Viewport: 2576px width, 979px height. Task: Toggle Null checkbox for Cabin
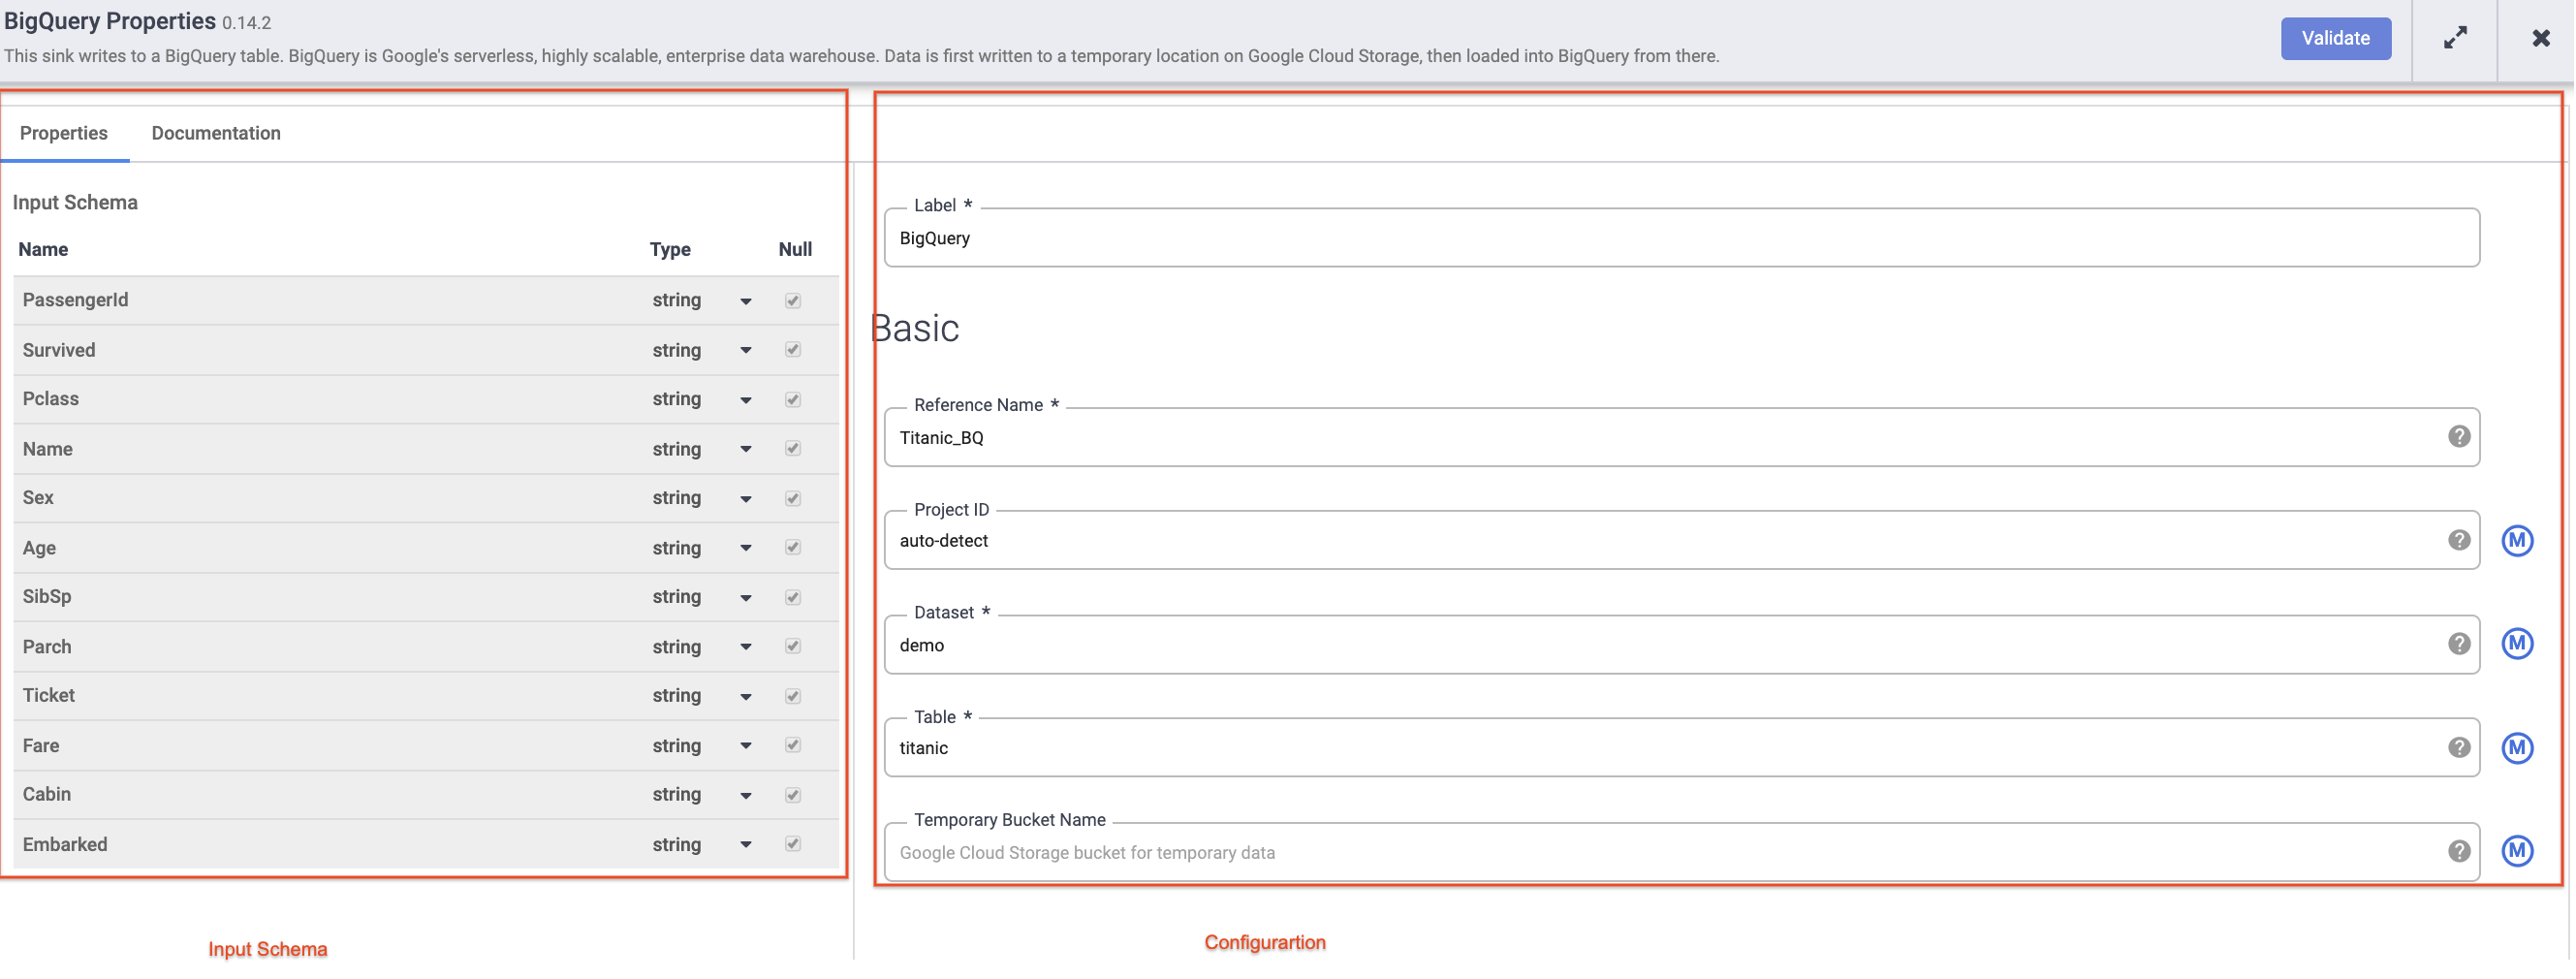(793, 796)
